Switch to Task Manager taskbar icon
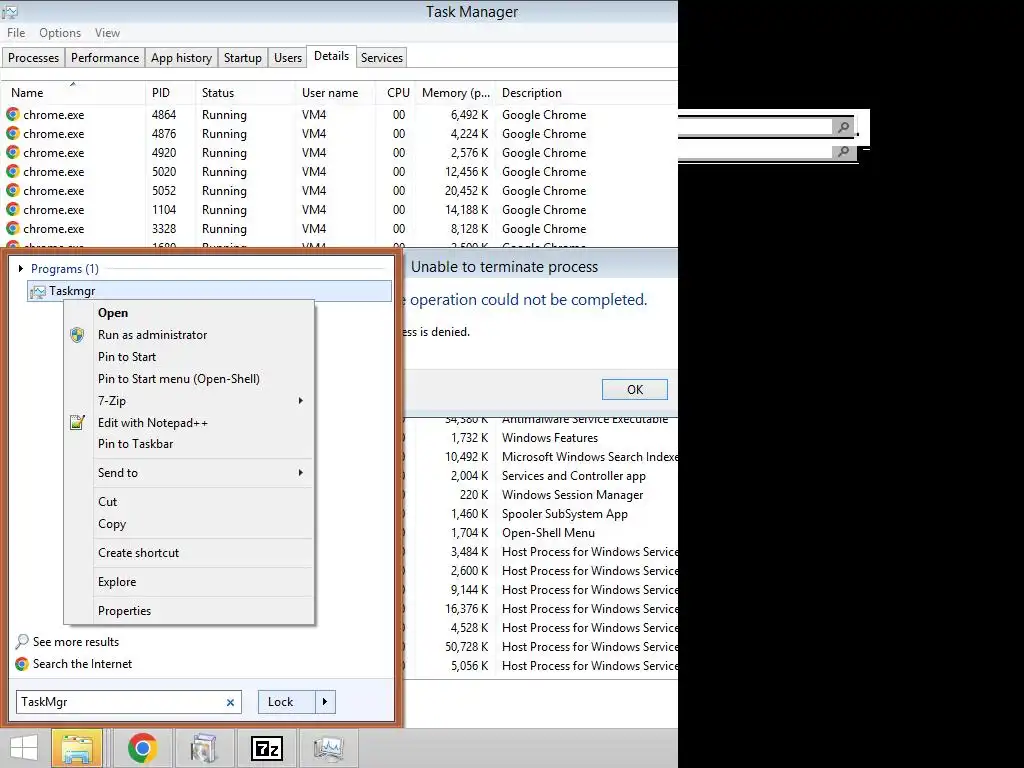 coord(328,748)
